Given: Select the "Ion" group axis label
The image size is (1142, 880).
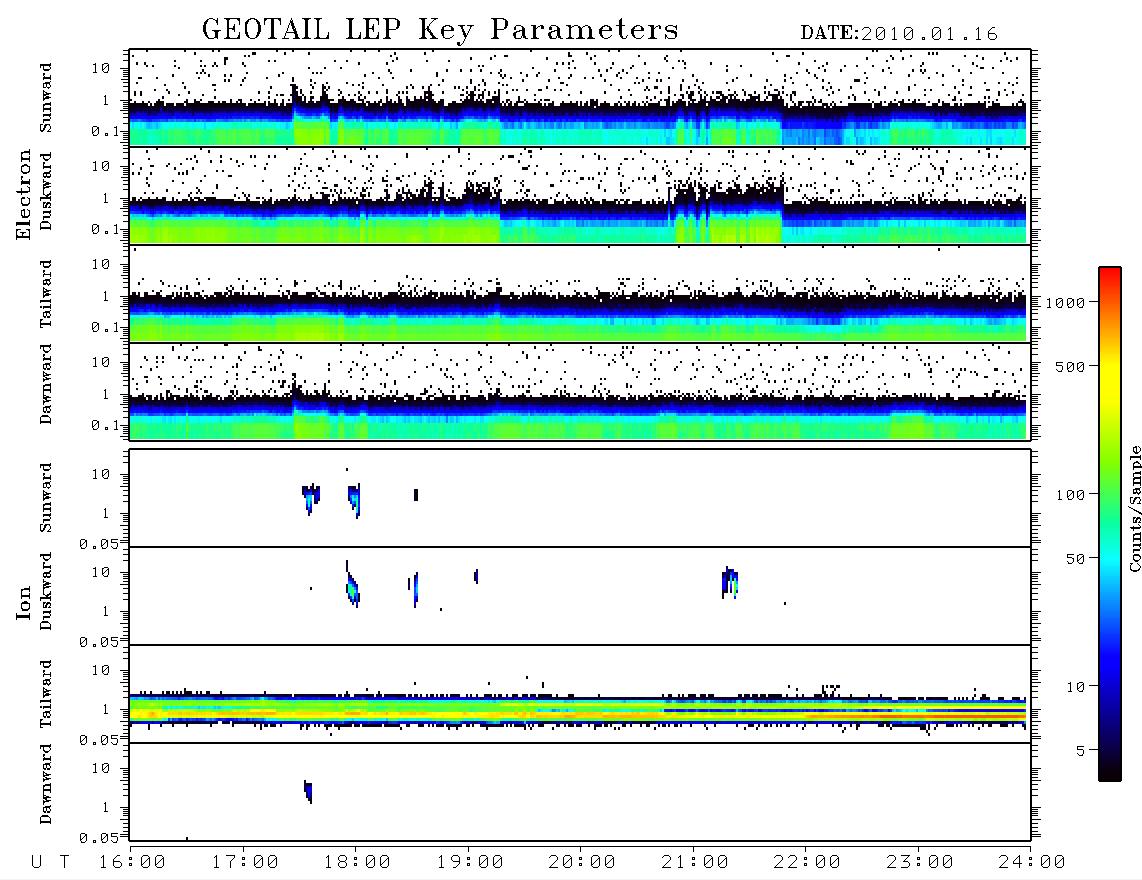Looking at the screenshot, I should (x=23, y=602).
